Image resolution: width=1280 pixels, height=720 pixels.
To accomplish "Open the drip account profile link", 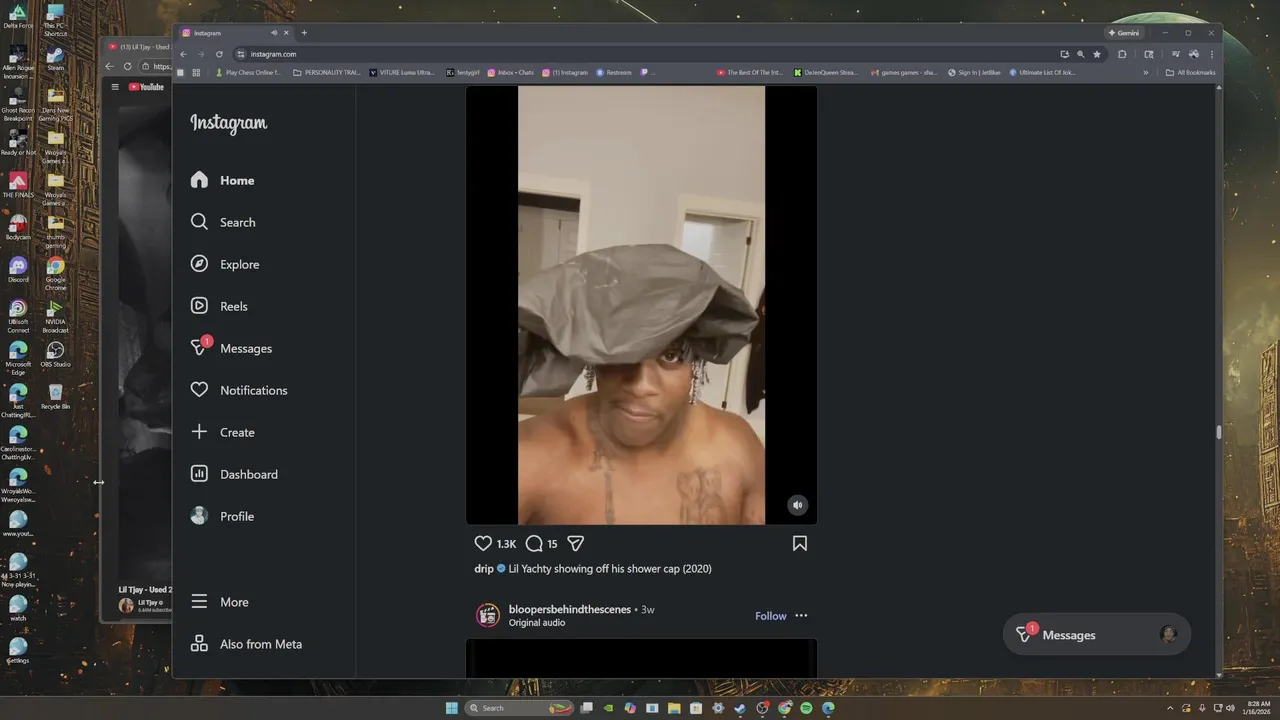I will 484,569.
